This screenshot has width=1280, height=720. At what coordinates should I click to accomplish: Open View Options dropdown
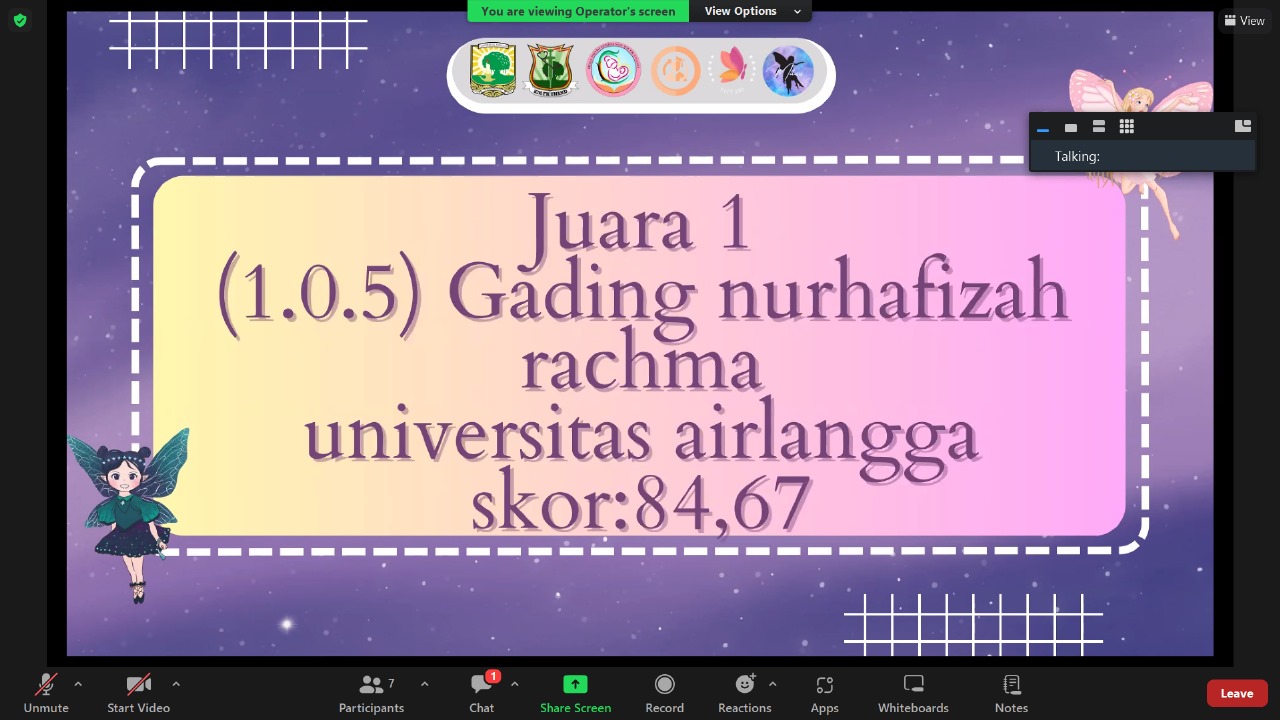click(752, 11)
